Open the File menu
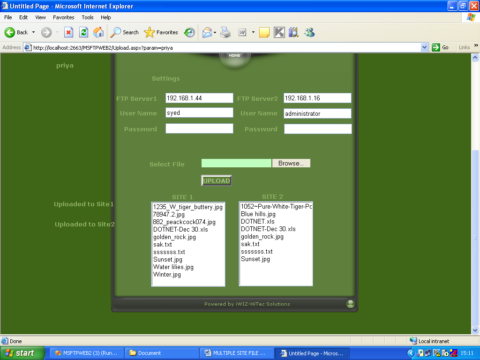Image resolution: width=480 pixels, height=360 pixels. 8,17
